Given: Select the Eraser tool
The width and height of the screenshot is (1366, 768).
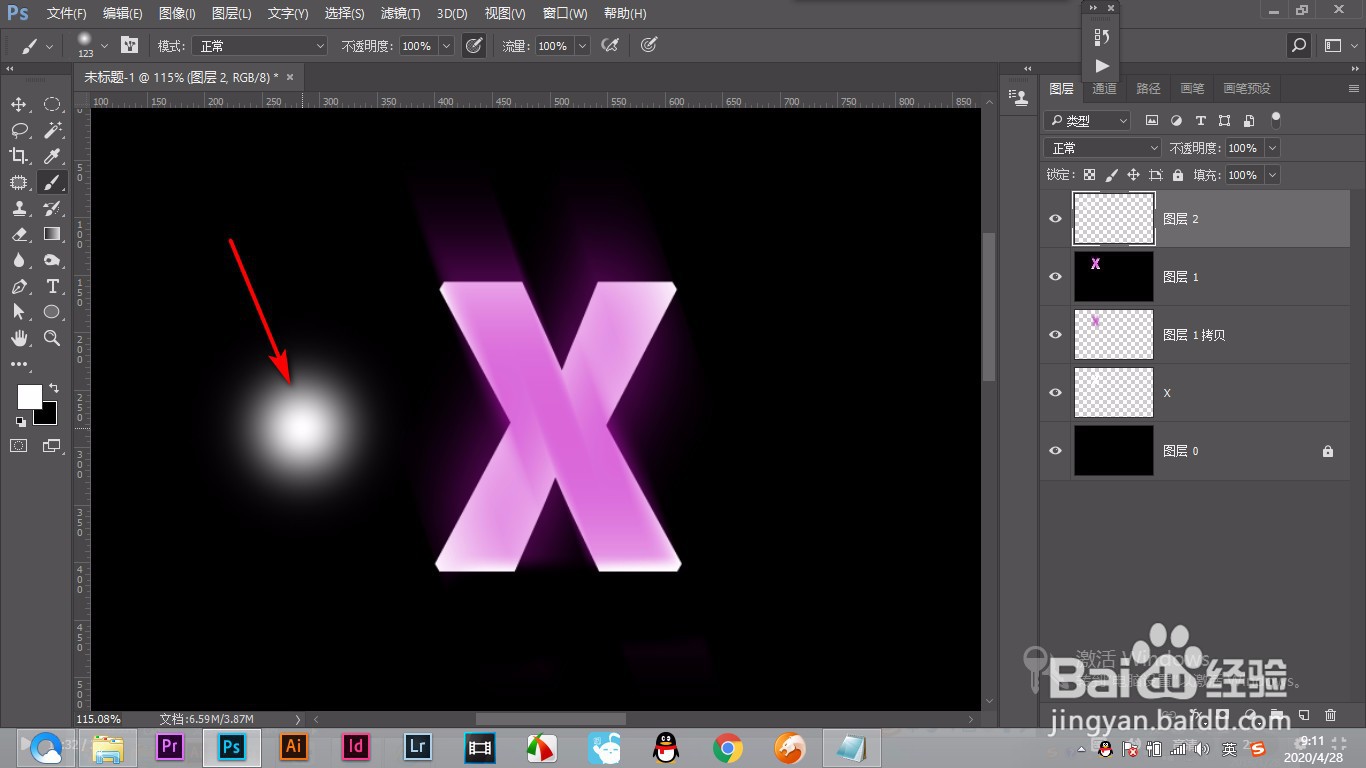Looking at the screenshot, I should pyautogui.click(x=19, y=234).
